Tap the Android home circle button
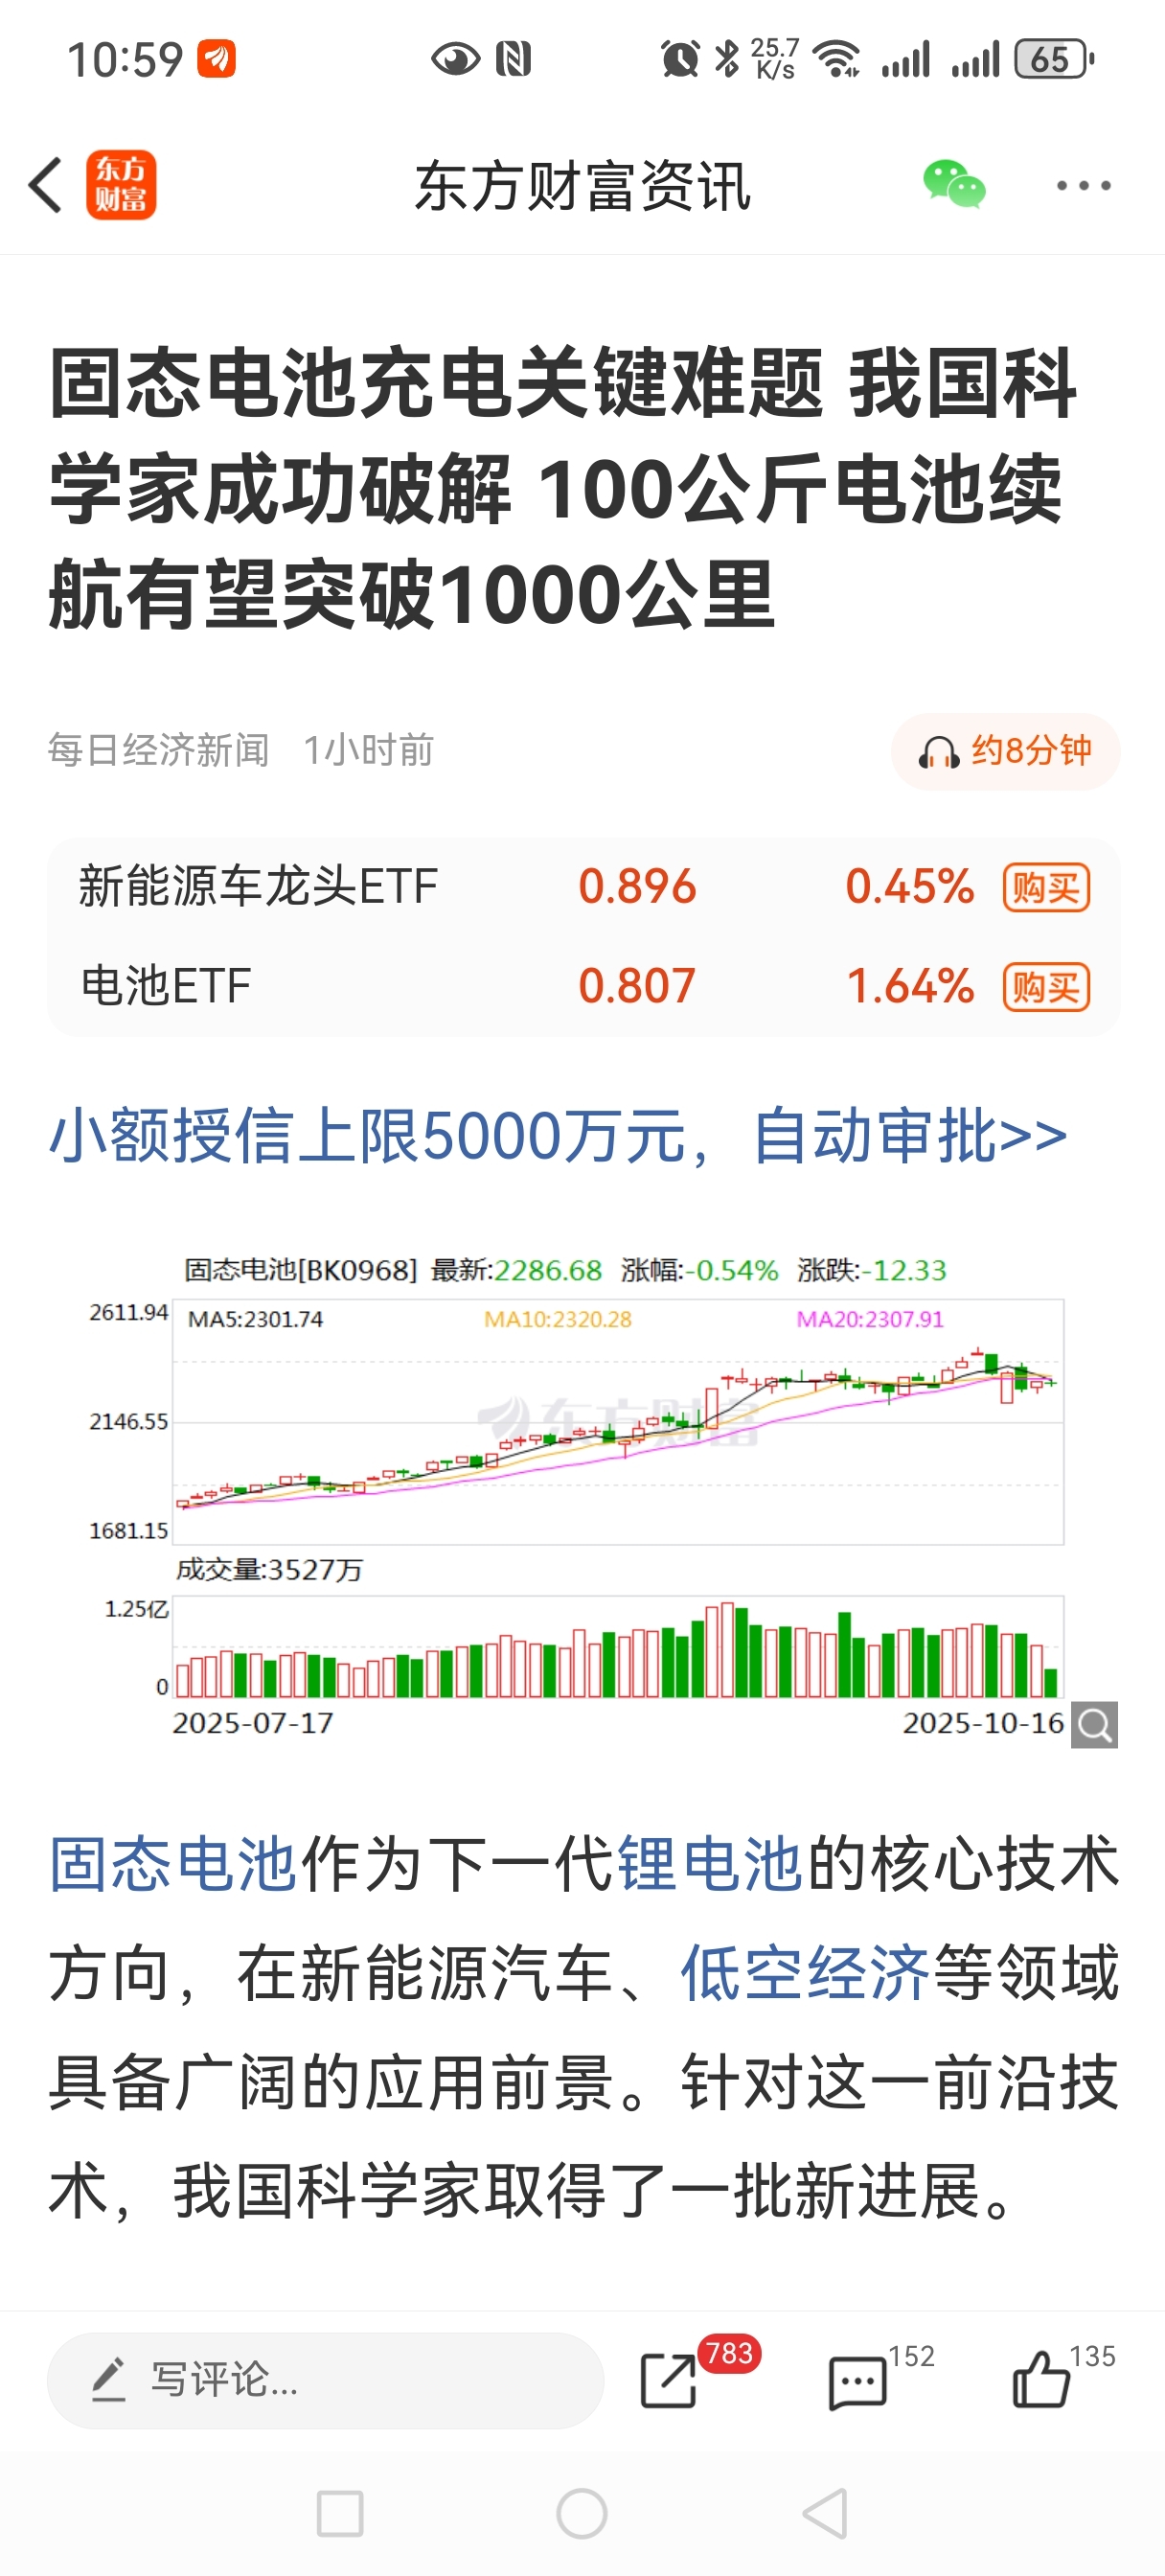 582,2514
